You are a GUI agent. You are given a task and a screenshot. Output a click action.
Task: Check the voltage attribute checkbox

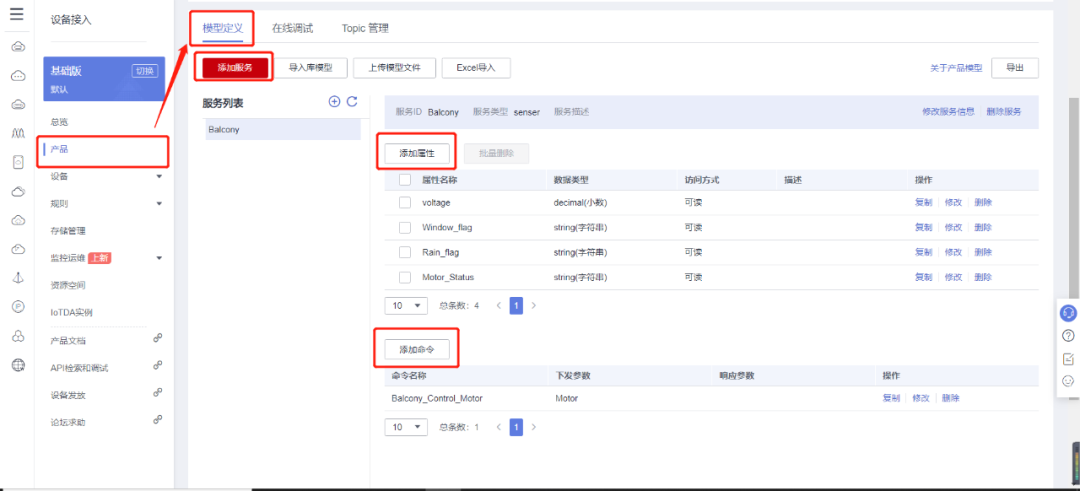405,202
